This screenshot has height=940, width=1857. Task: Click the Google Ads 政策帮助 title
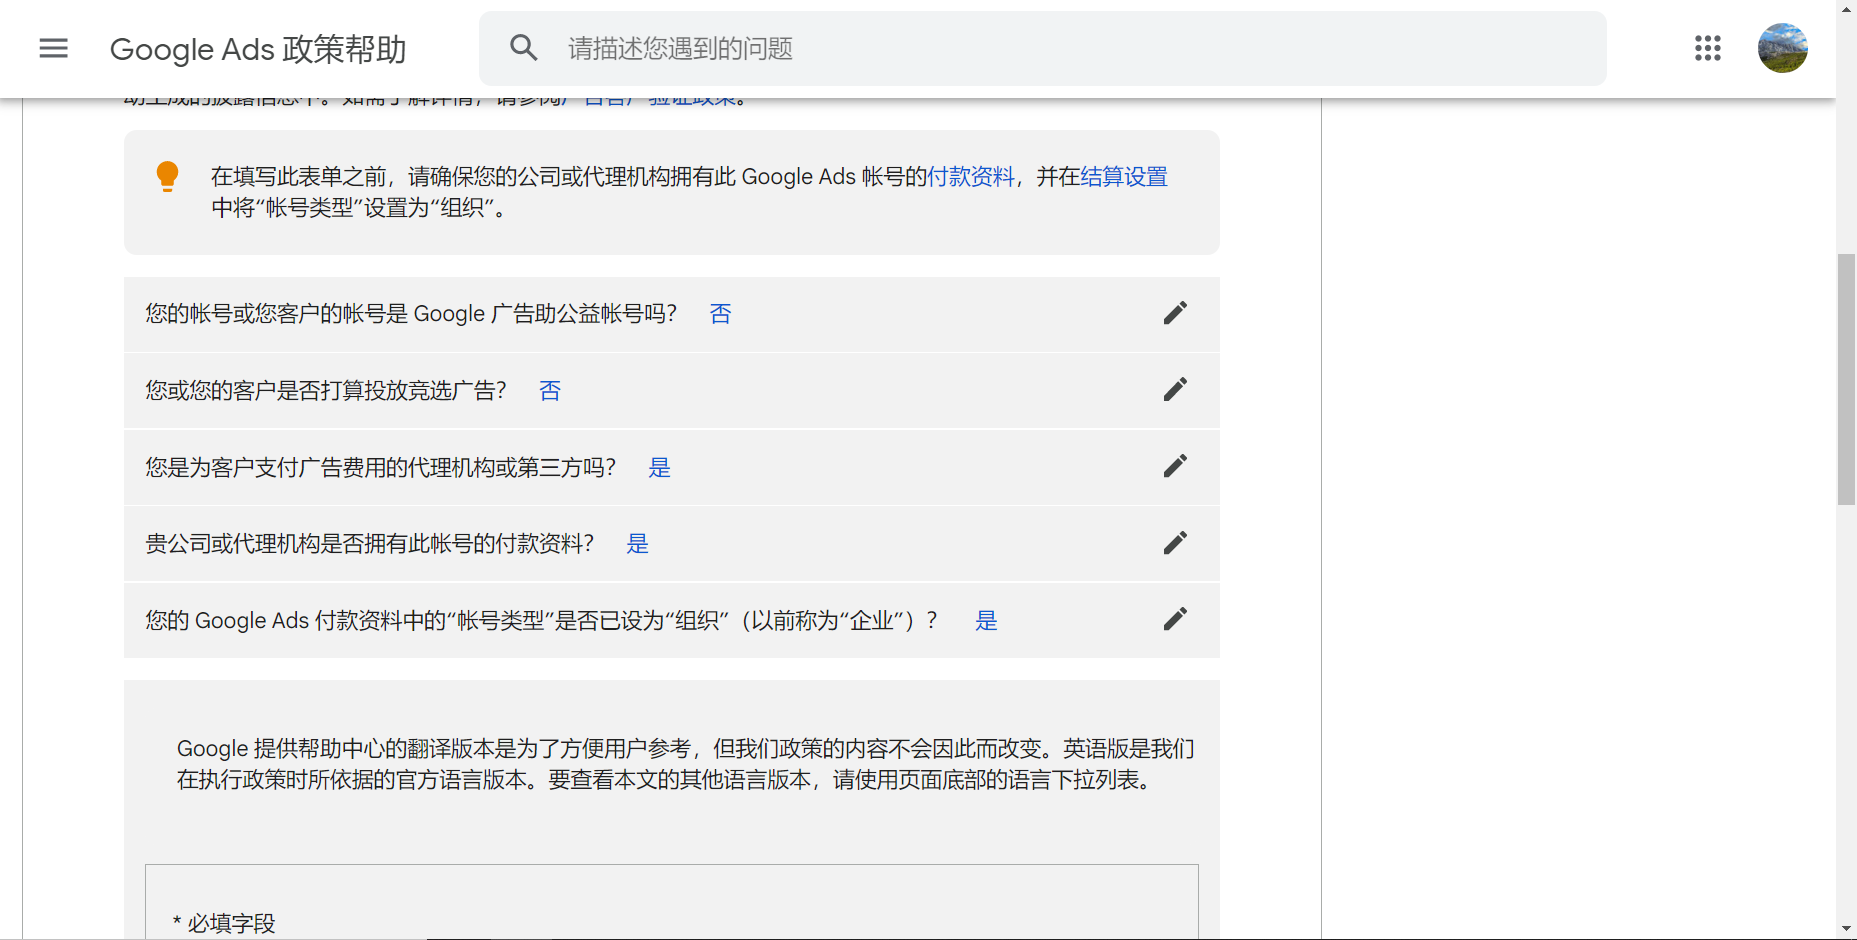click(258, 49)
